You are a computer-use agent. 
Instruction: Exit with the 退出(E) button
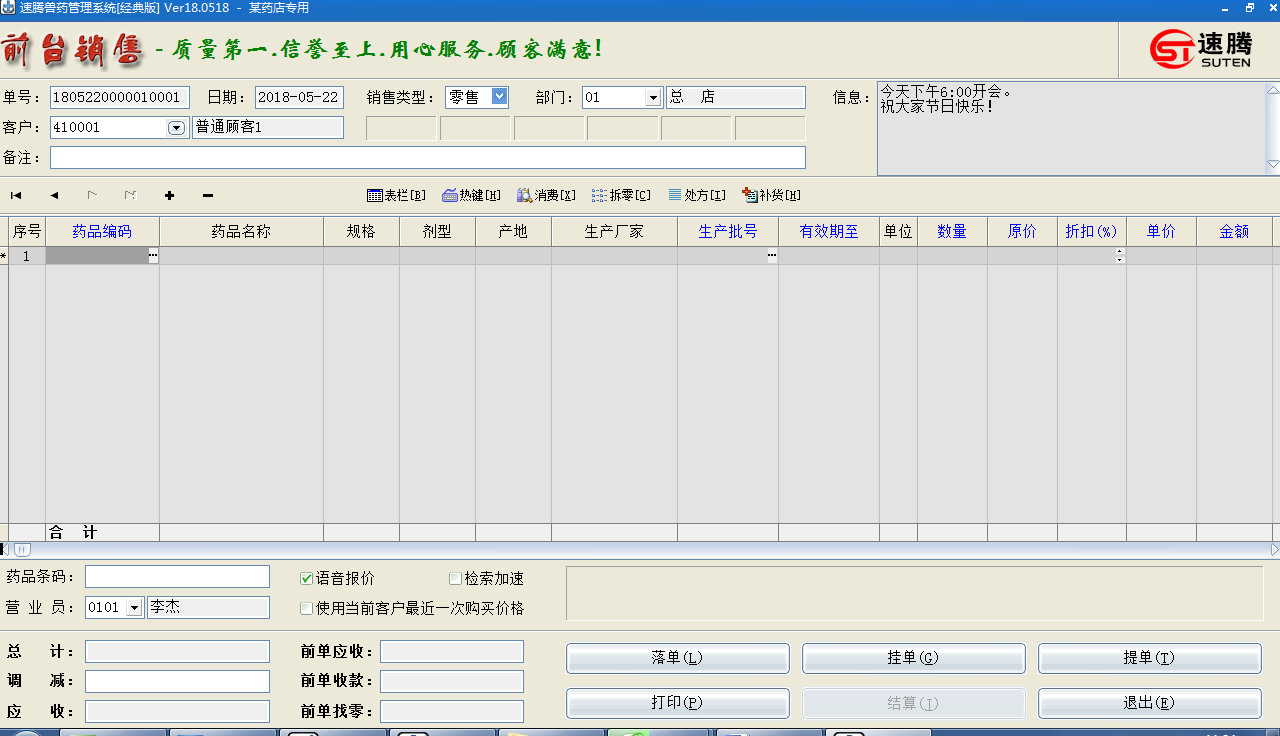1149,703
